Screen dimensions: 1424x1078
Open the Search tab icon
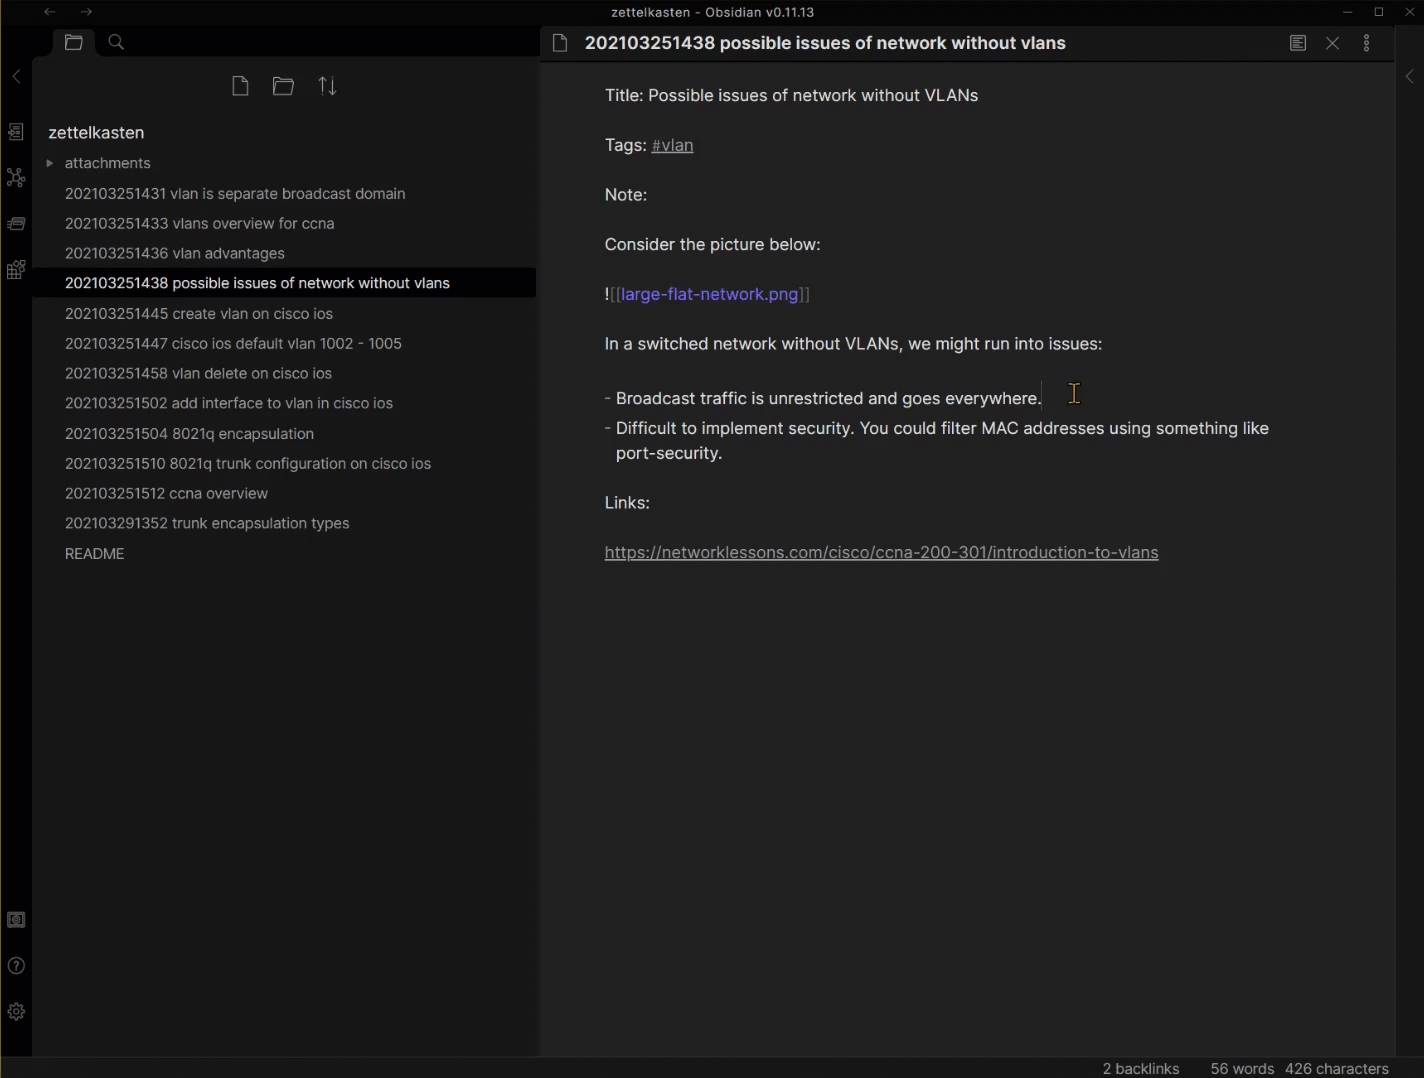(x=116, y=42)
